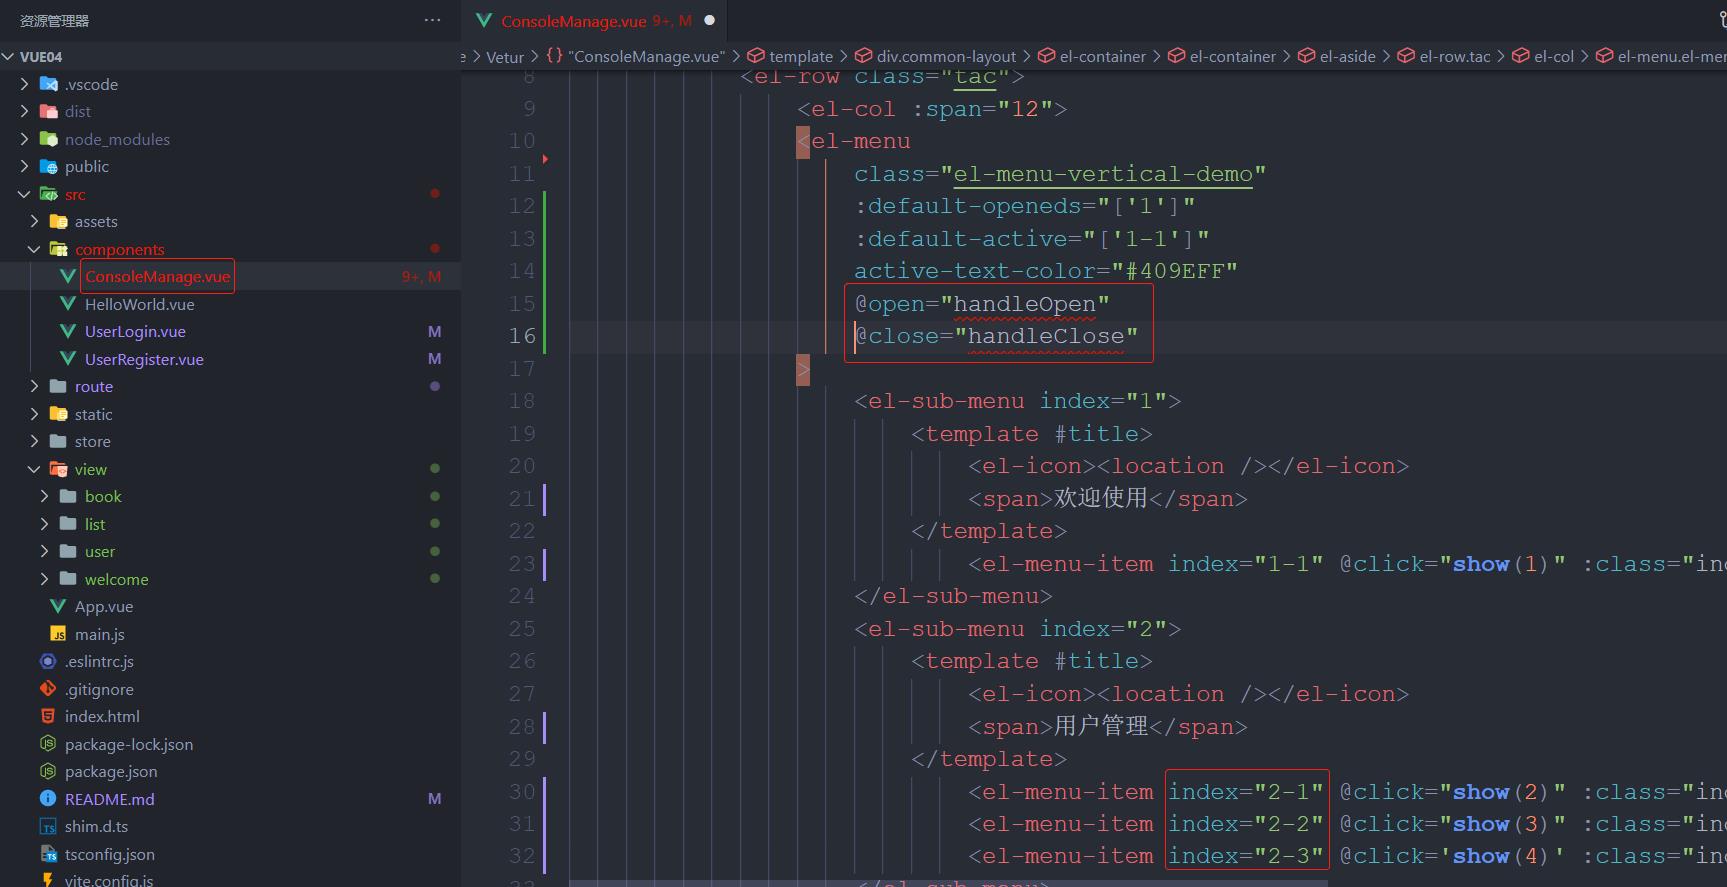The width and height of the screenshot is (1727, 887).
Task: Collapse the view folder chevron
Action: coord(35,469)
